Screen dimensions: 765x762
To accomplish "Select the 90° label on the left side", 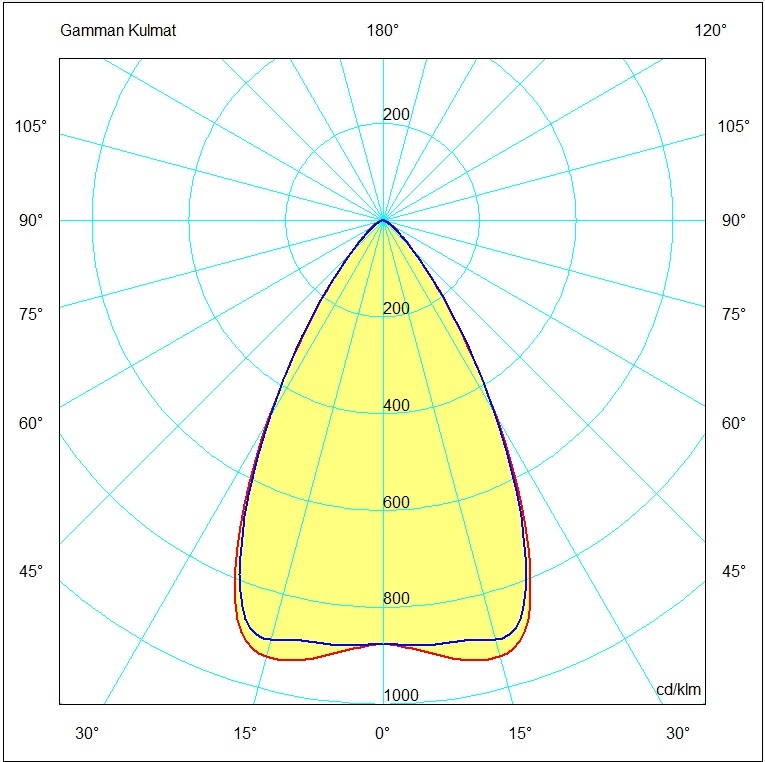I will pyautogui.click(x=33, y=220).
